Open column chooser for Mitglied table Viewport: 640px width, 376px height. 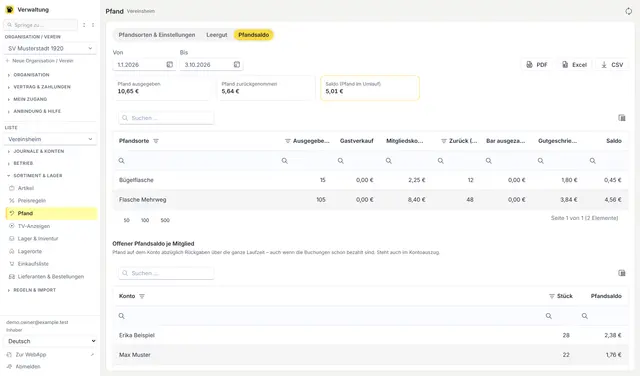click(622, 273)
